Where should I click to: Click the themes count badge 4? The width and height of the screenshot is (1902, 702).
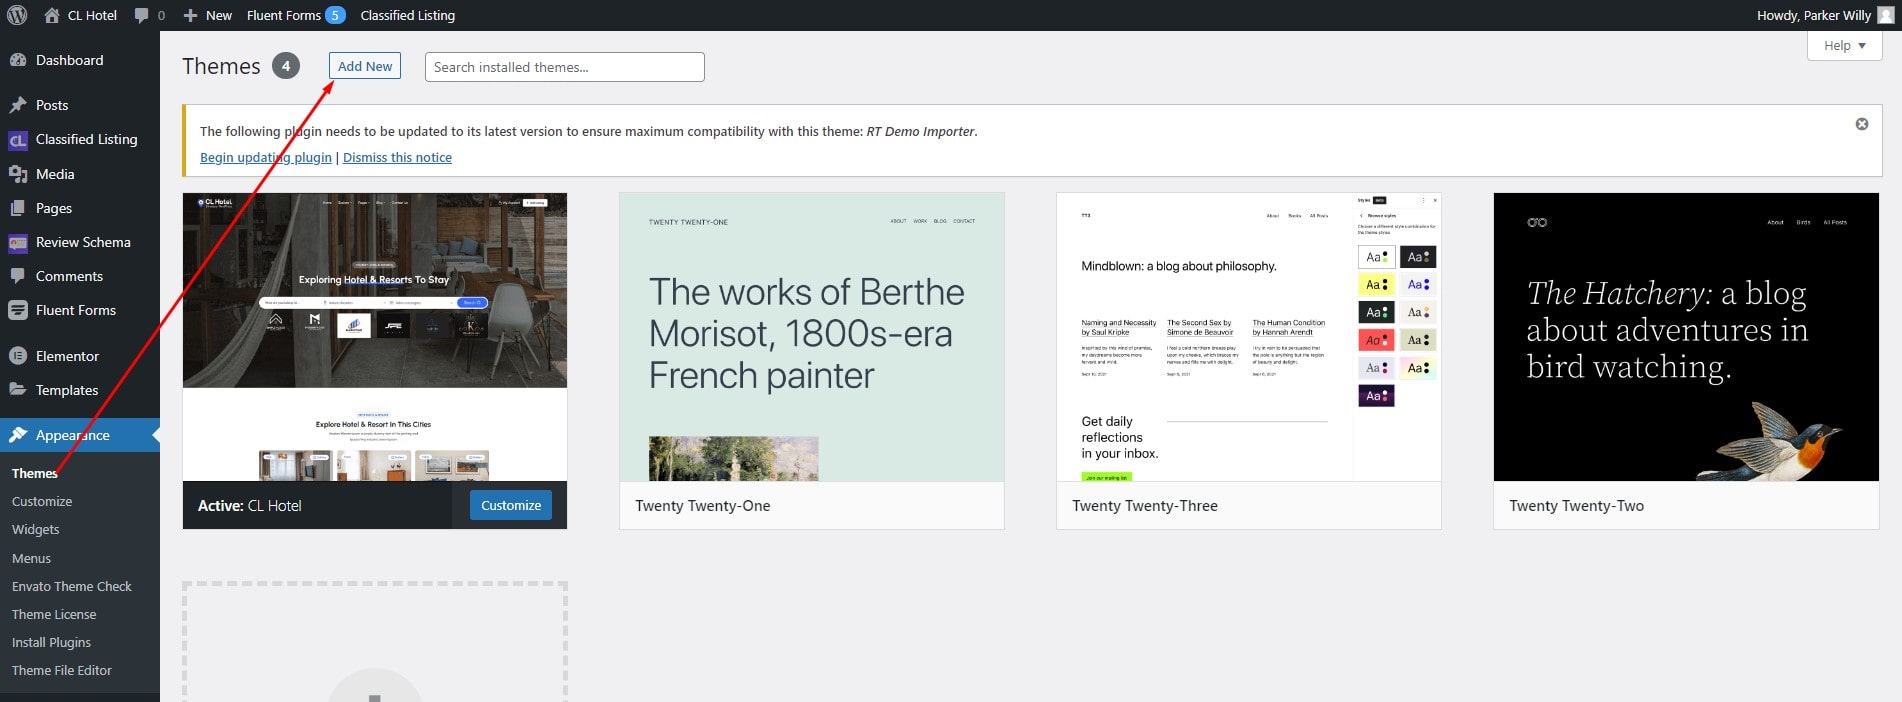coord(286,66)
